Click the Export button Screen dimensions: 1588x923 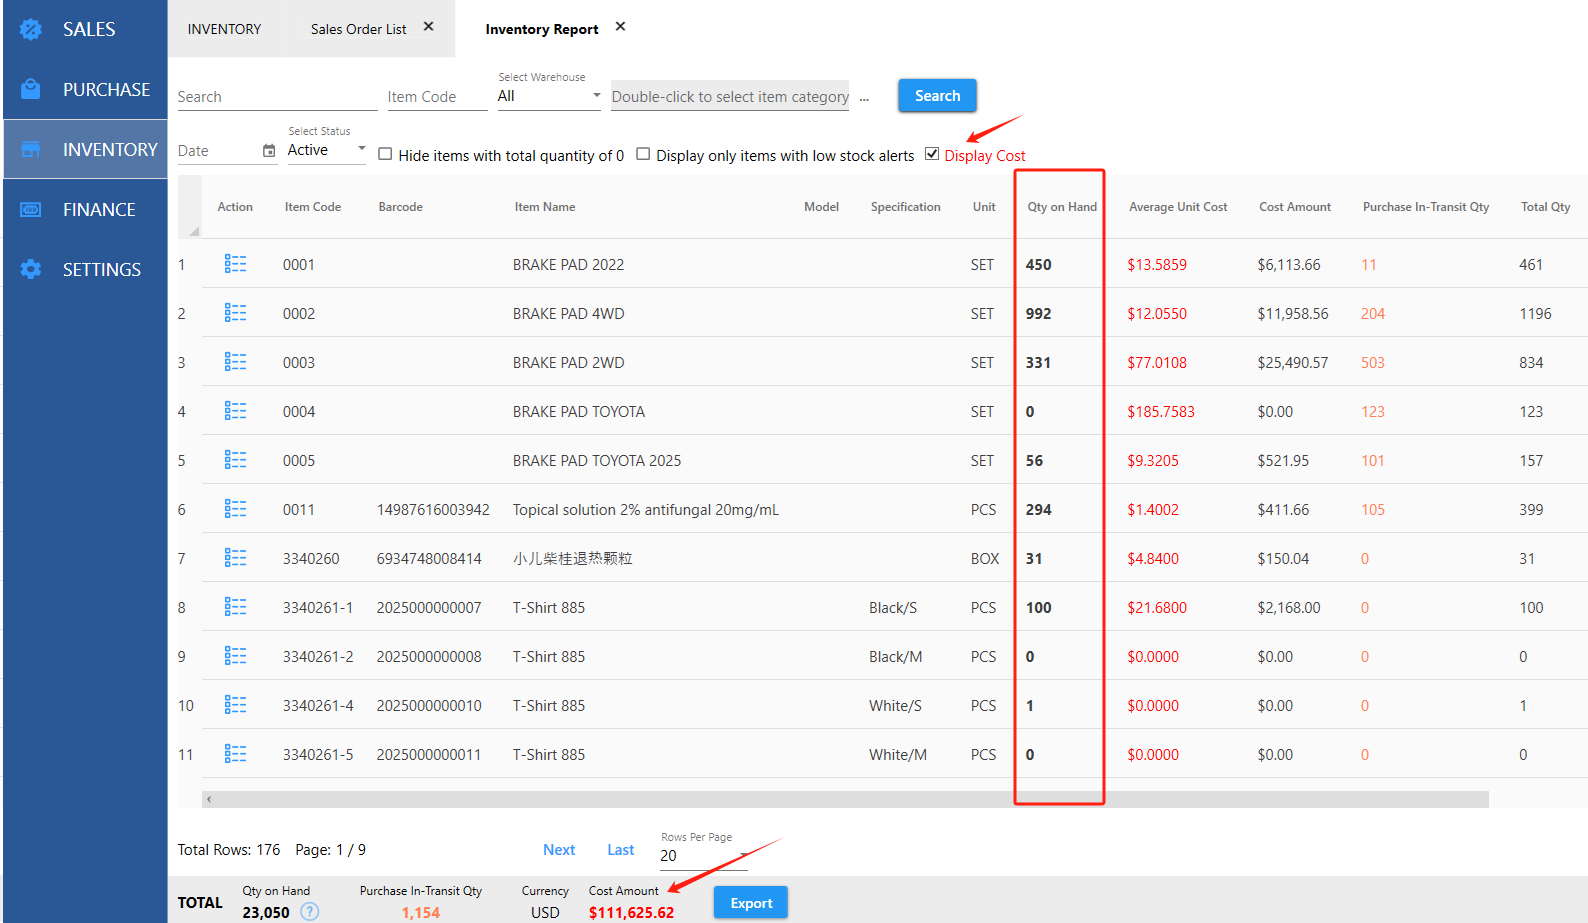coord(750,903)
